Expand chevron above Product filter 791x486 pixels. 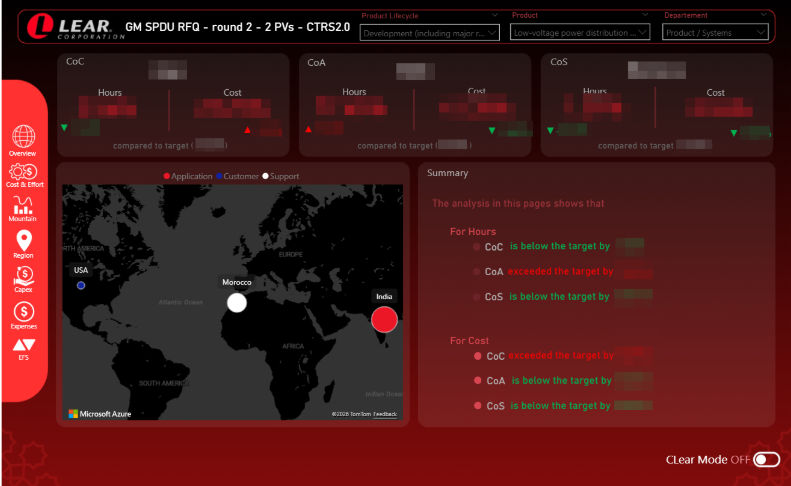point(645,15)
